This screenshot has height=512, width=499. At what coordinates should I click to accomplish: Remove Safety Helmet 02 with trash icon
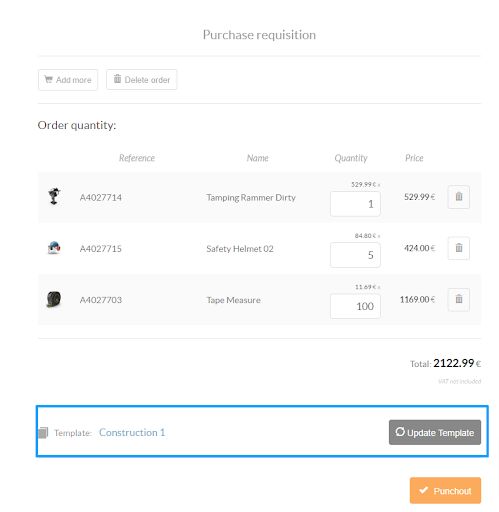point(459,248)
